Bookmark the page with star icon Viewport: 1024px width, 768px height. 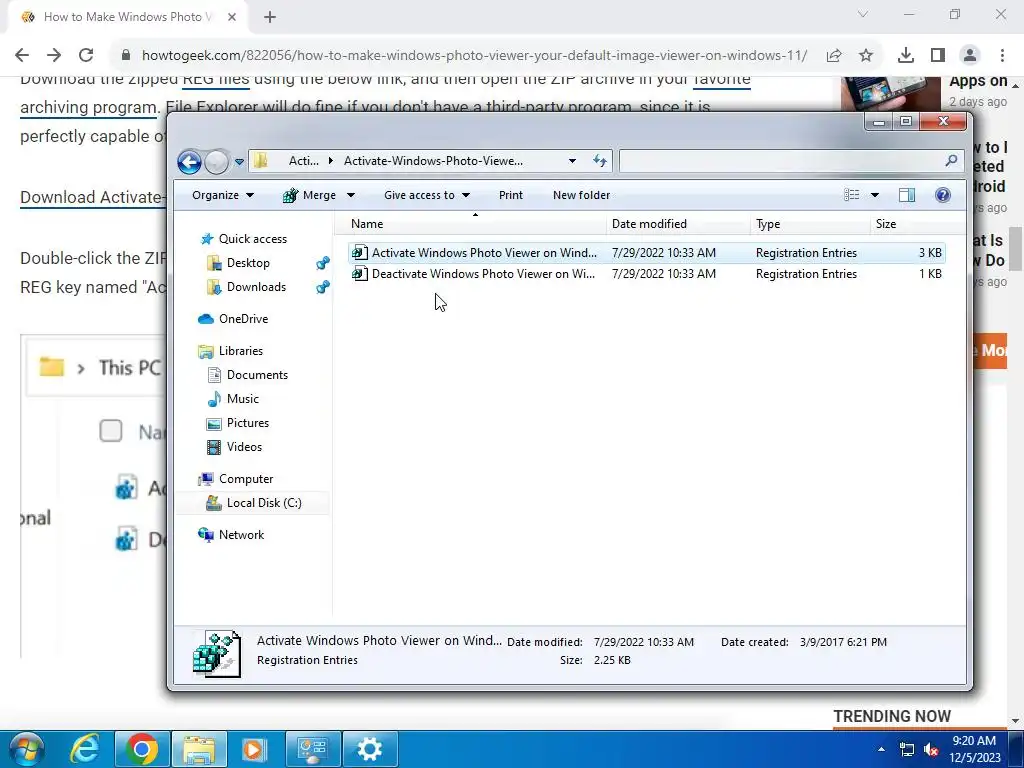point(866,56)
